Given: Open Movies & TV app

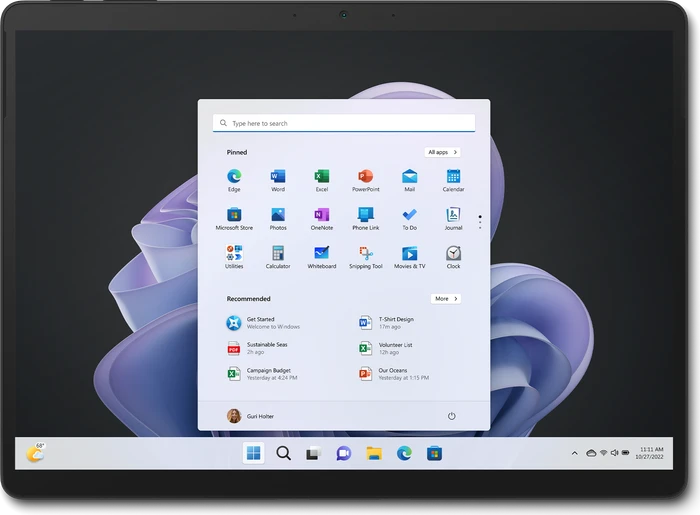Looking at the screenshot, I should 409,257.
